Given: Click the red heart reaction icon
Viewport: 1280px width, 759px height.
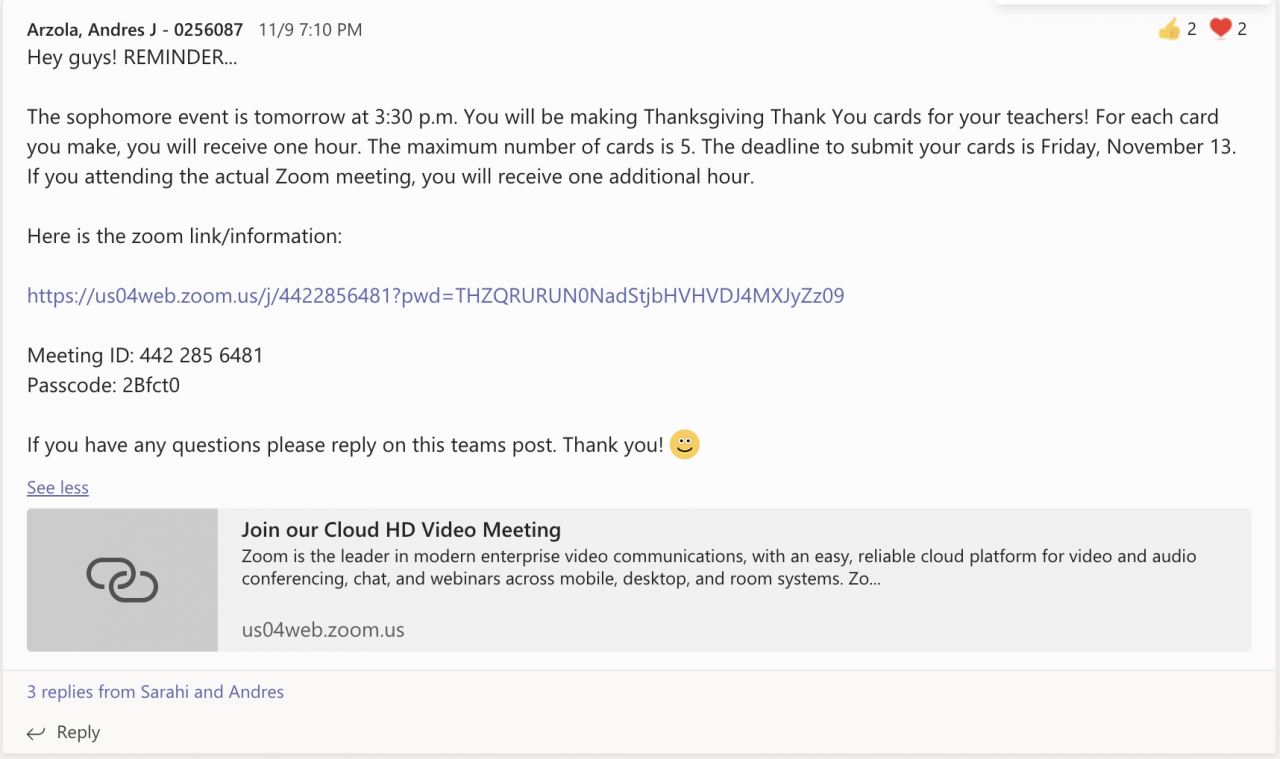Looking at the screenshot, I should (x=1220, y=30).
